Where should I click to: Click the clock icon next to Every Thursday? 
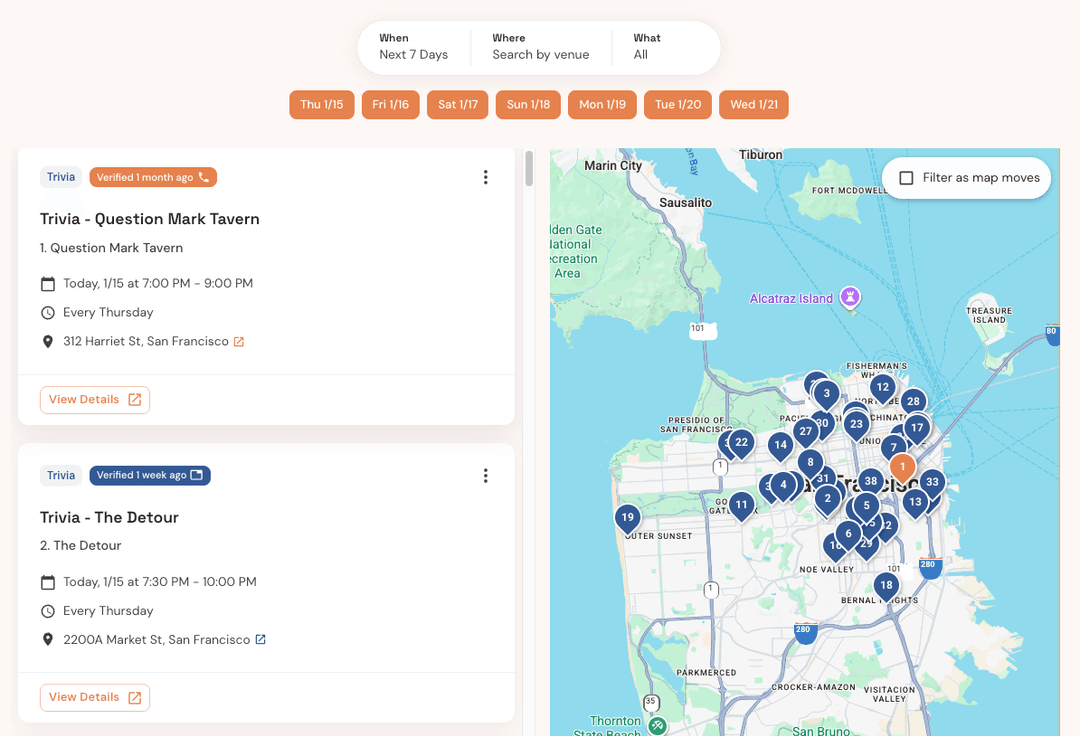(47, 312)
